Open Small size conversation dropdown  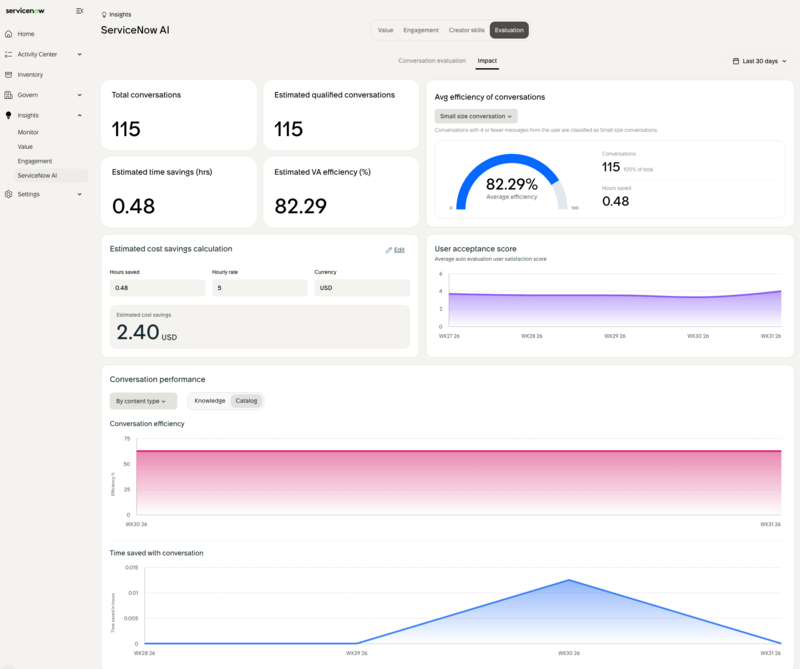pos(476,116)
